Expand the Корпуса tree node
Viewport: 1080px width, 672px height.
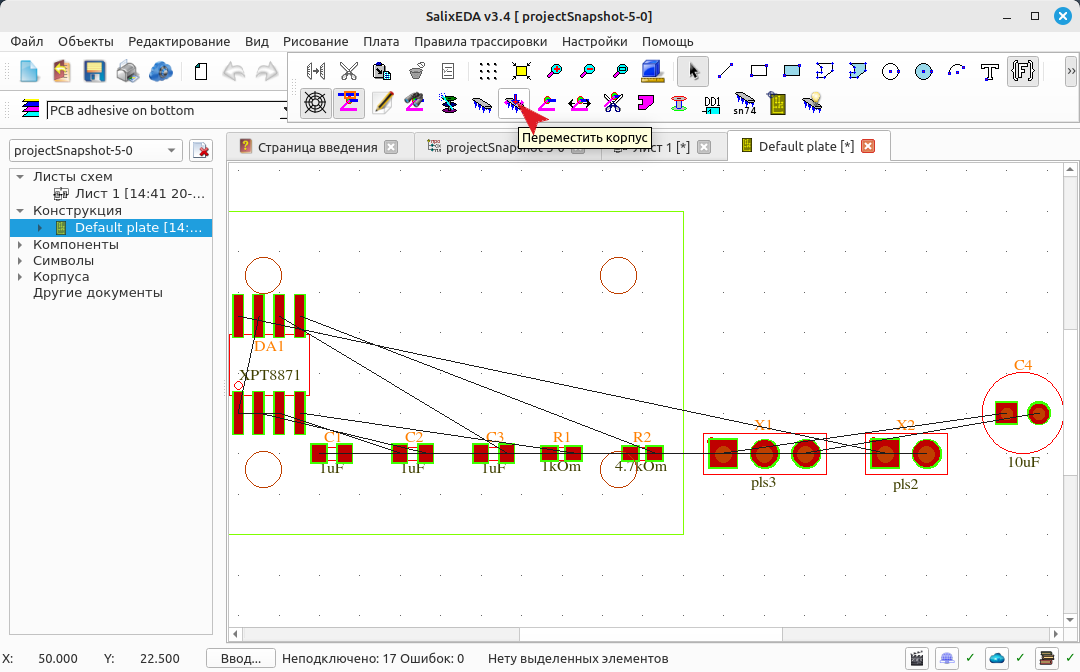tap(20, 277)
